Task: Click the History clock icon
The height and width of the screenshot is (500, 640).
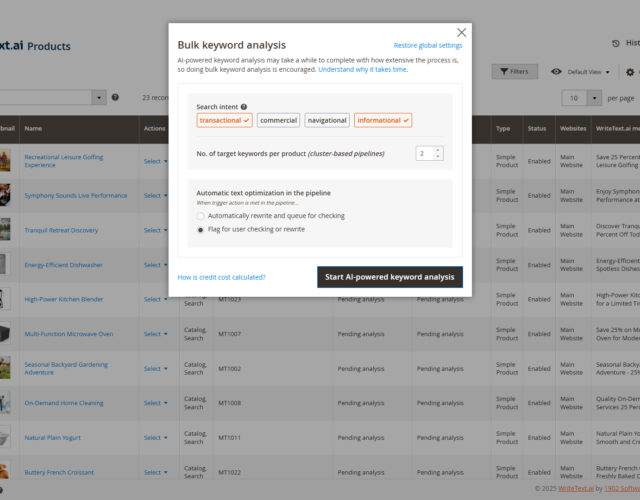Action: pos(614,43)
